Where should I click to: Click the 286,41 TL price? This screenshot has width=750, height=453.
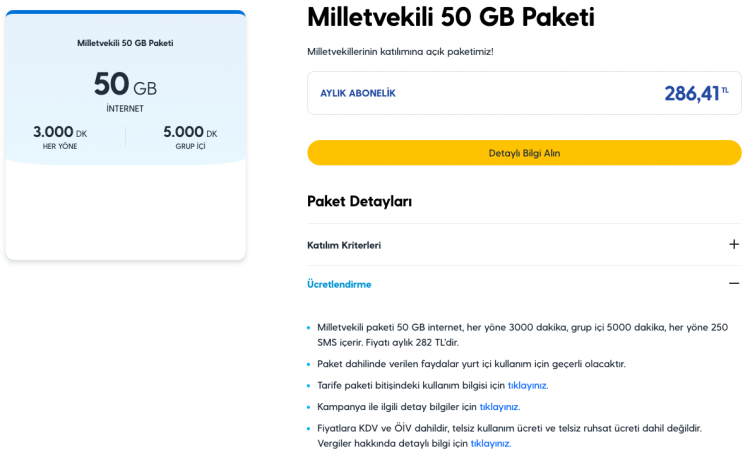point(695,93)
